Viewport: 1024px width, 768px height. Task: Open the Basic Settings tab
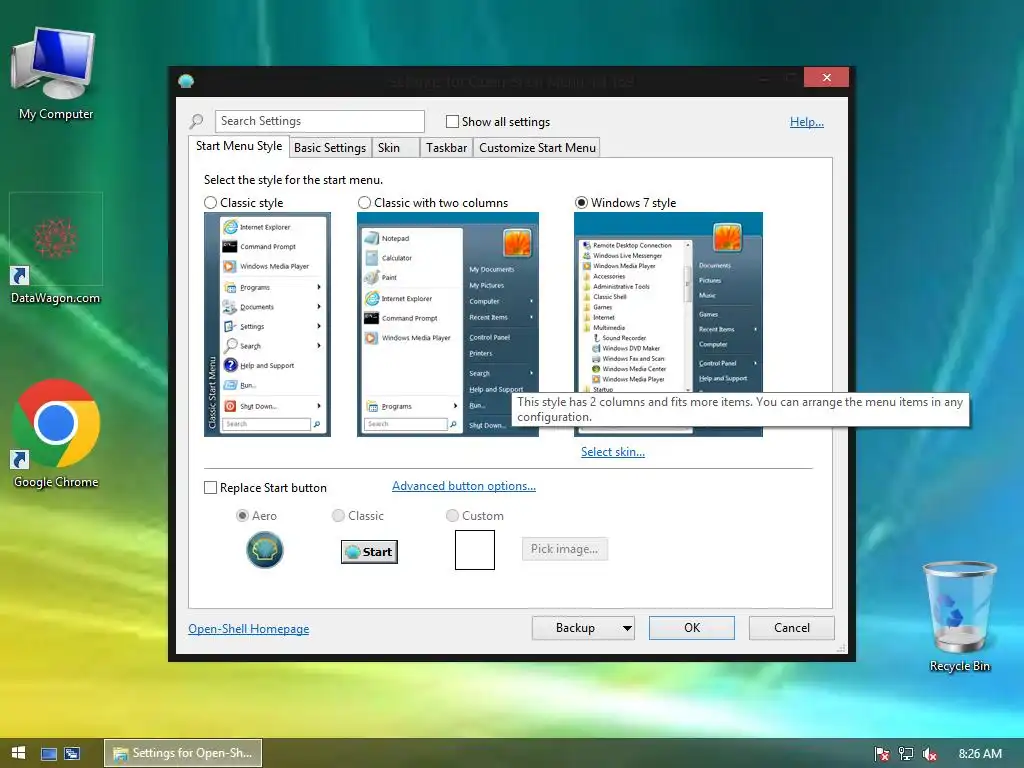point(330,148)
